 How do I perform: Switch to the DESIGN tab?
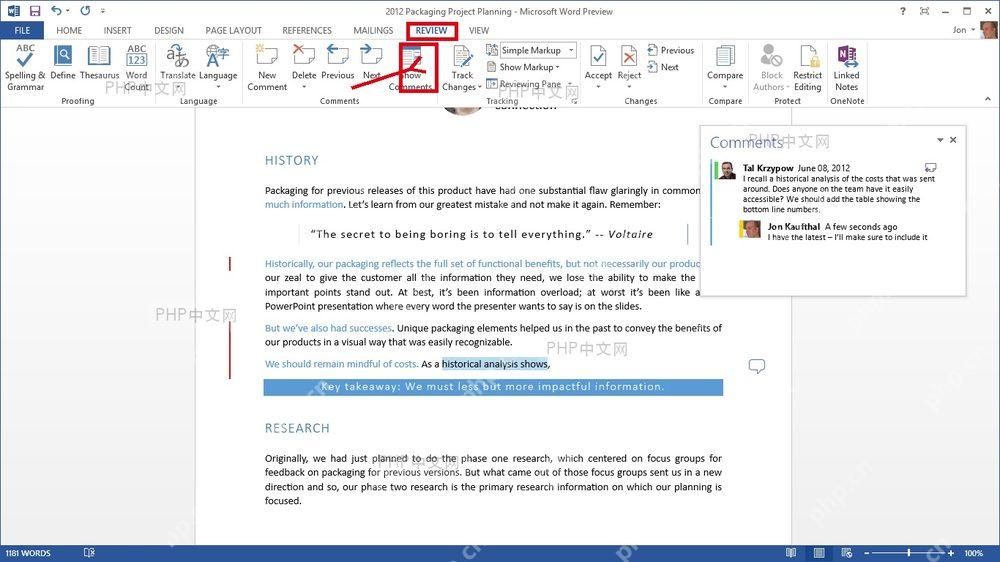169,31
